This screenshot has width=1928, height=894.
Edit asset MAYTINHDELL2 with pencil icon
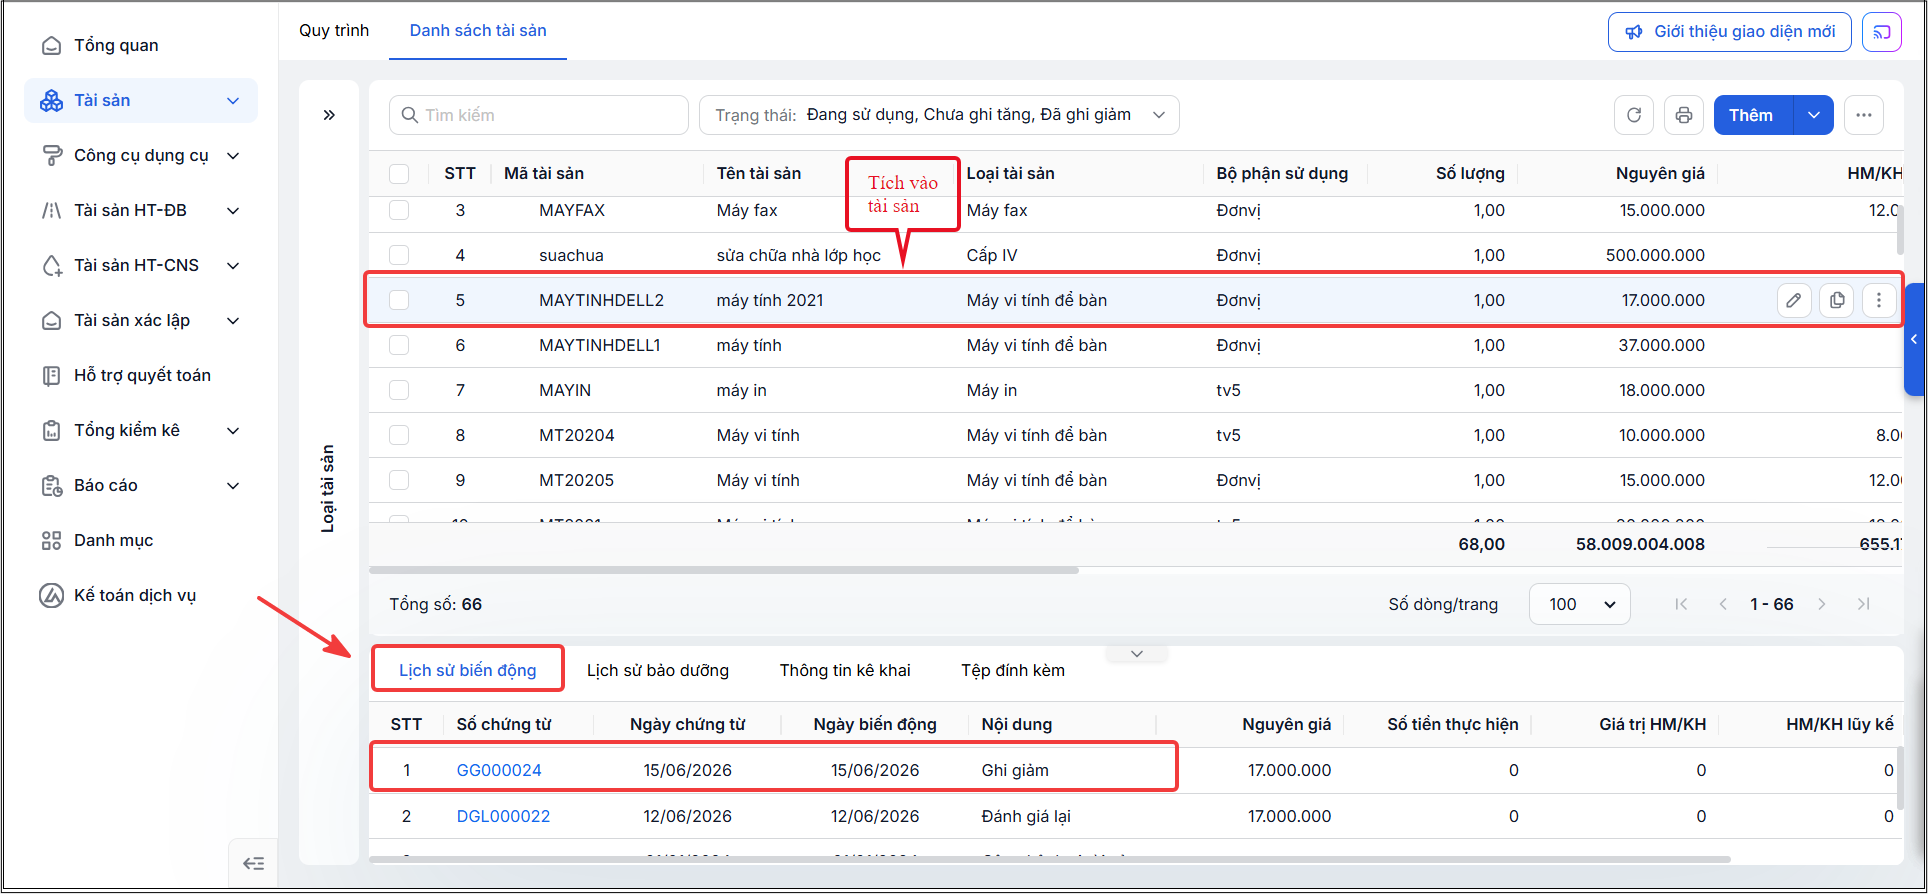pyautogui.click(x=1794, y=300)
